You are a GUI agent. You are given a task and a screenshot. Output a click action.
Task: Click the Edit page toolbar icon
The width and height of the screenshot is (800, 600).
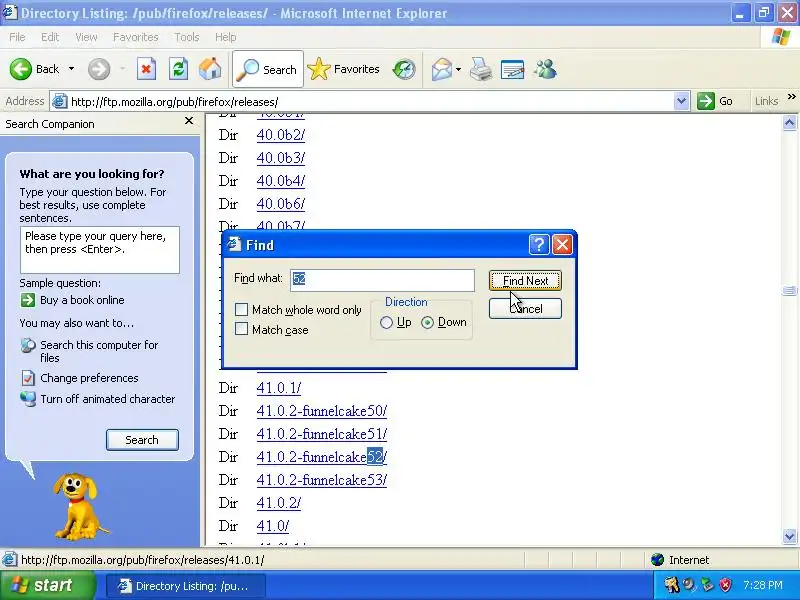(513, 69)
